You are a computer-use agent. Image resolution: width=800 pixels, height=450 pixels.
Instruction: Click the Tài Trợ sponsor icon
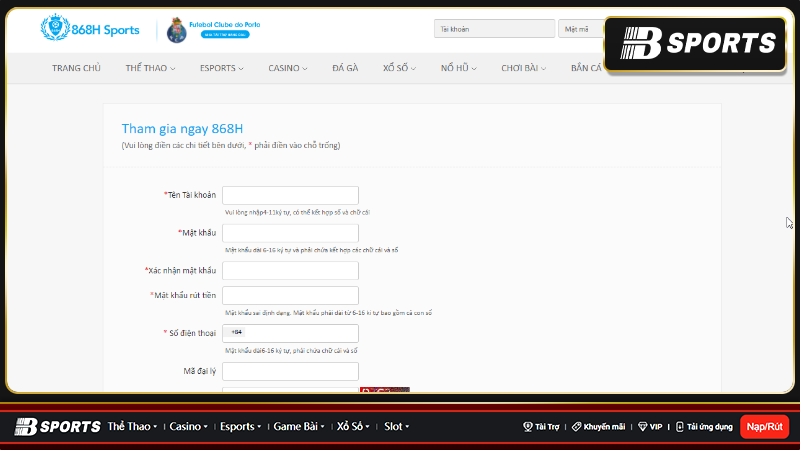tap(528, 427)
